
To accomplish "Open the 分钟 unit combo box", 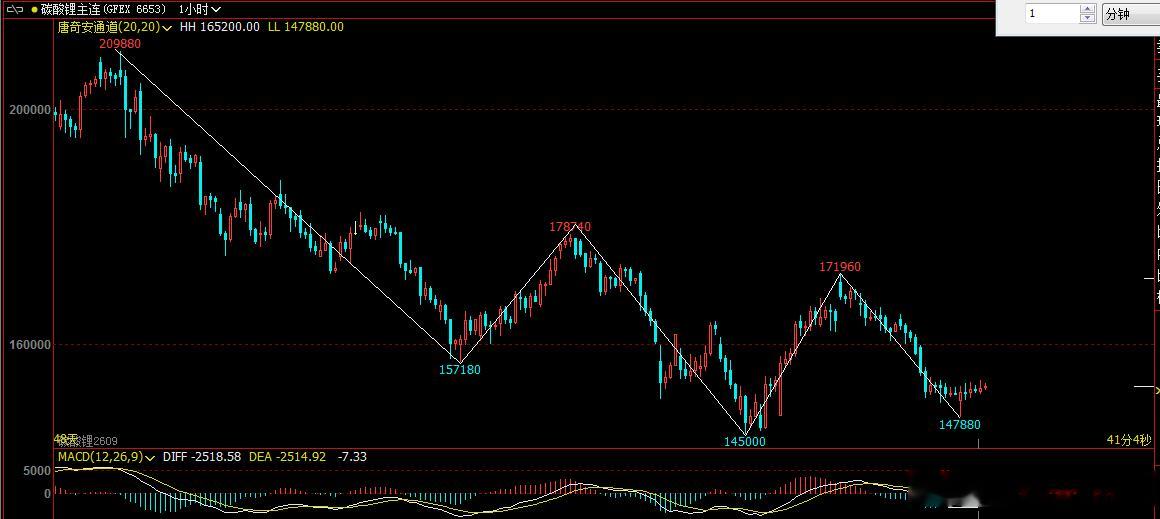I will 1130,14.
